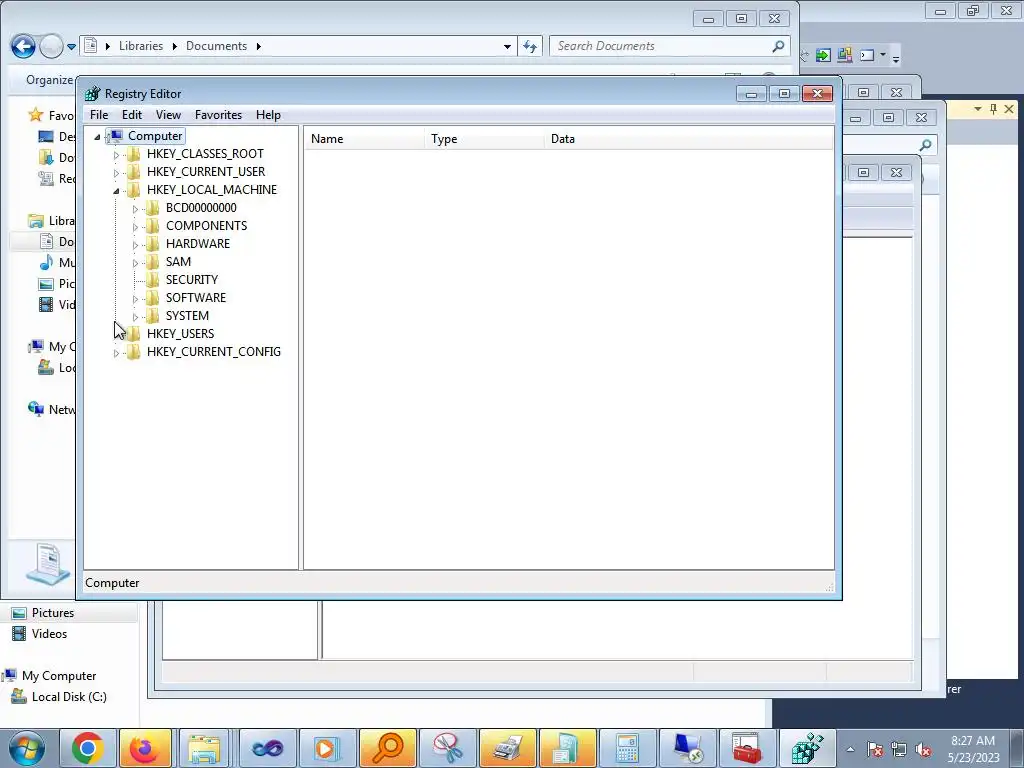Open Organize menu in explorer window

tap(50, 80)
